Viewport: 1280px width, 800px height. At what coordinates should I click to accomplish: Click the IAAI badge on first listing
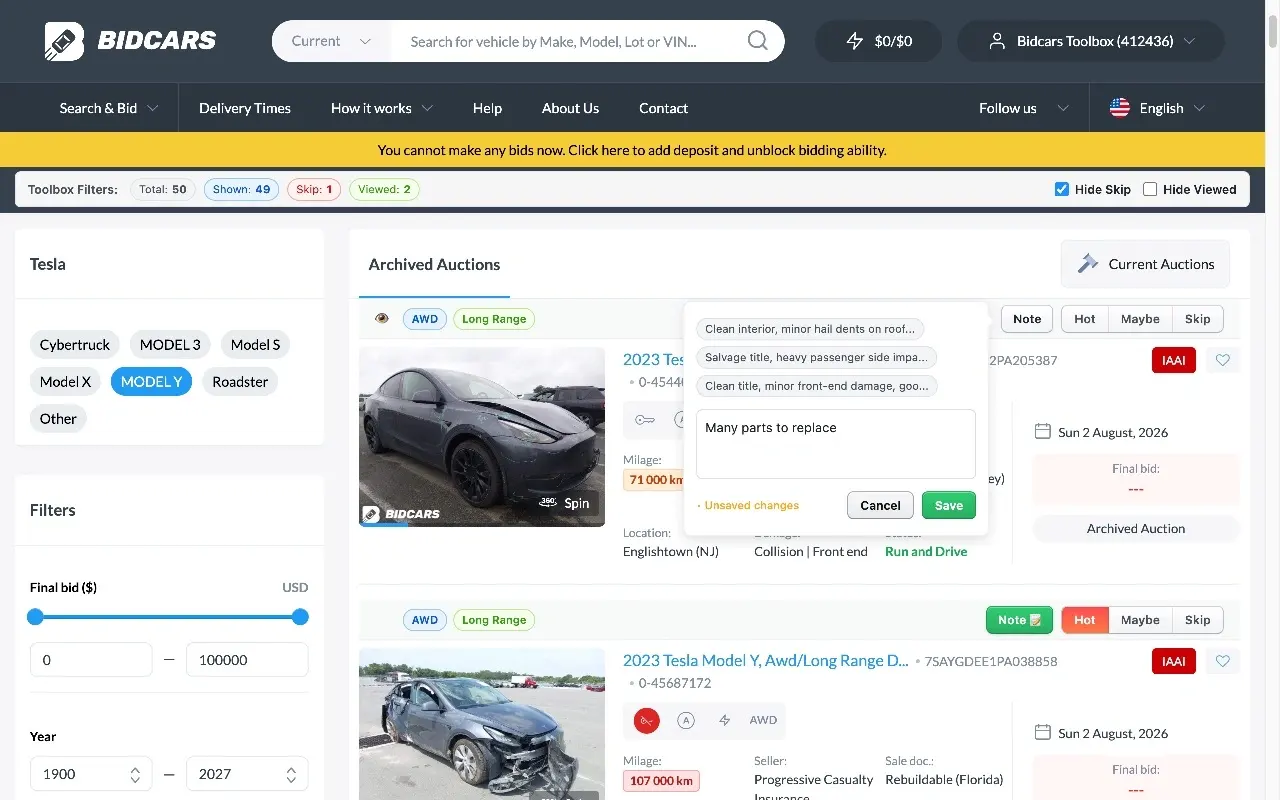click(x=1174, y=360)
